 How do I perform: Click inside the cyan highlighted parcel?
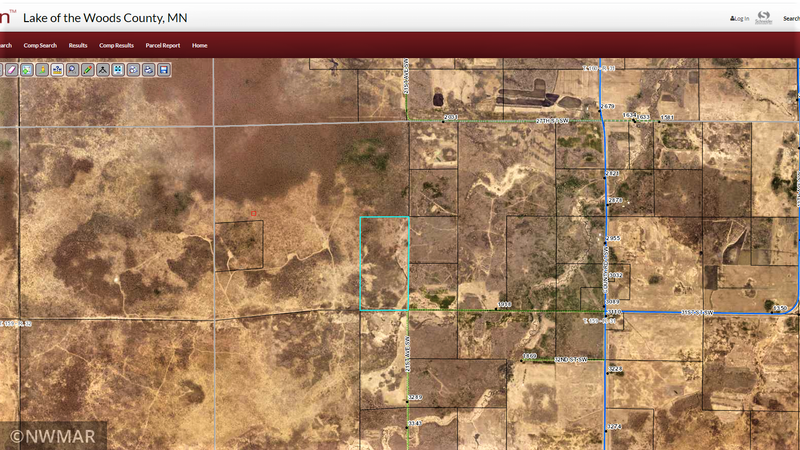384,263
